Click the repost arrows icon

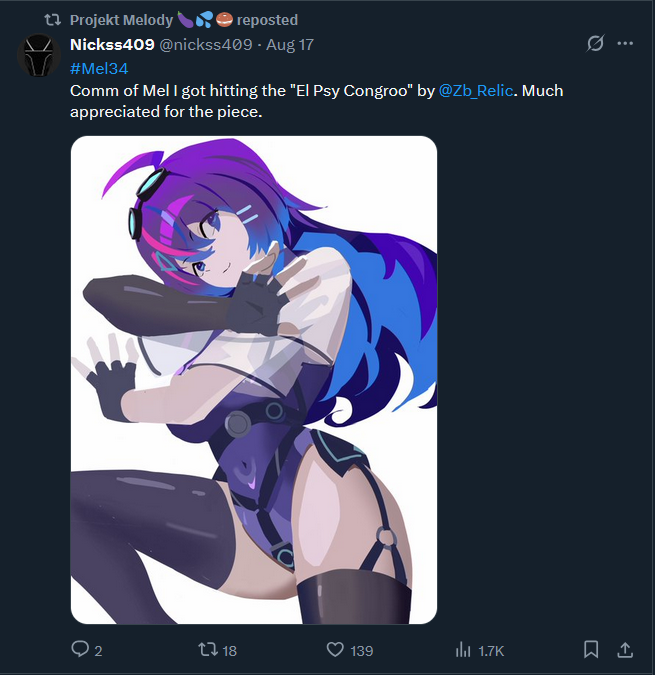coord(208,649)
